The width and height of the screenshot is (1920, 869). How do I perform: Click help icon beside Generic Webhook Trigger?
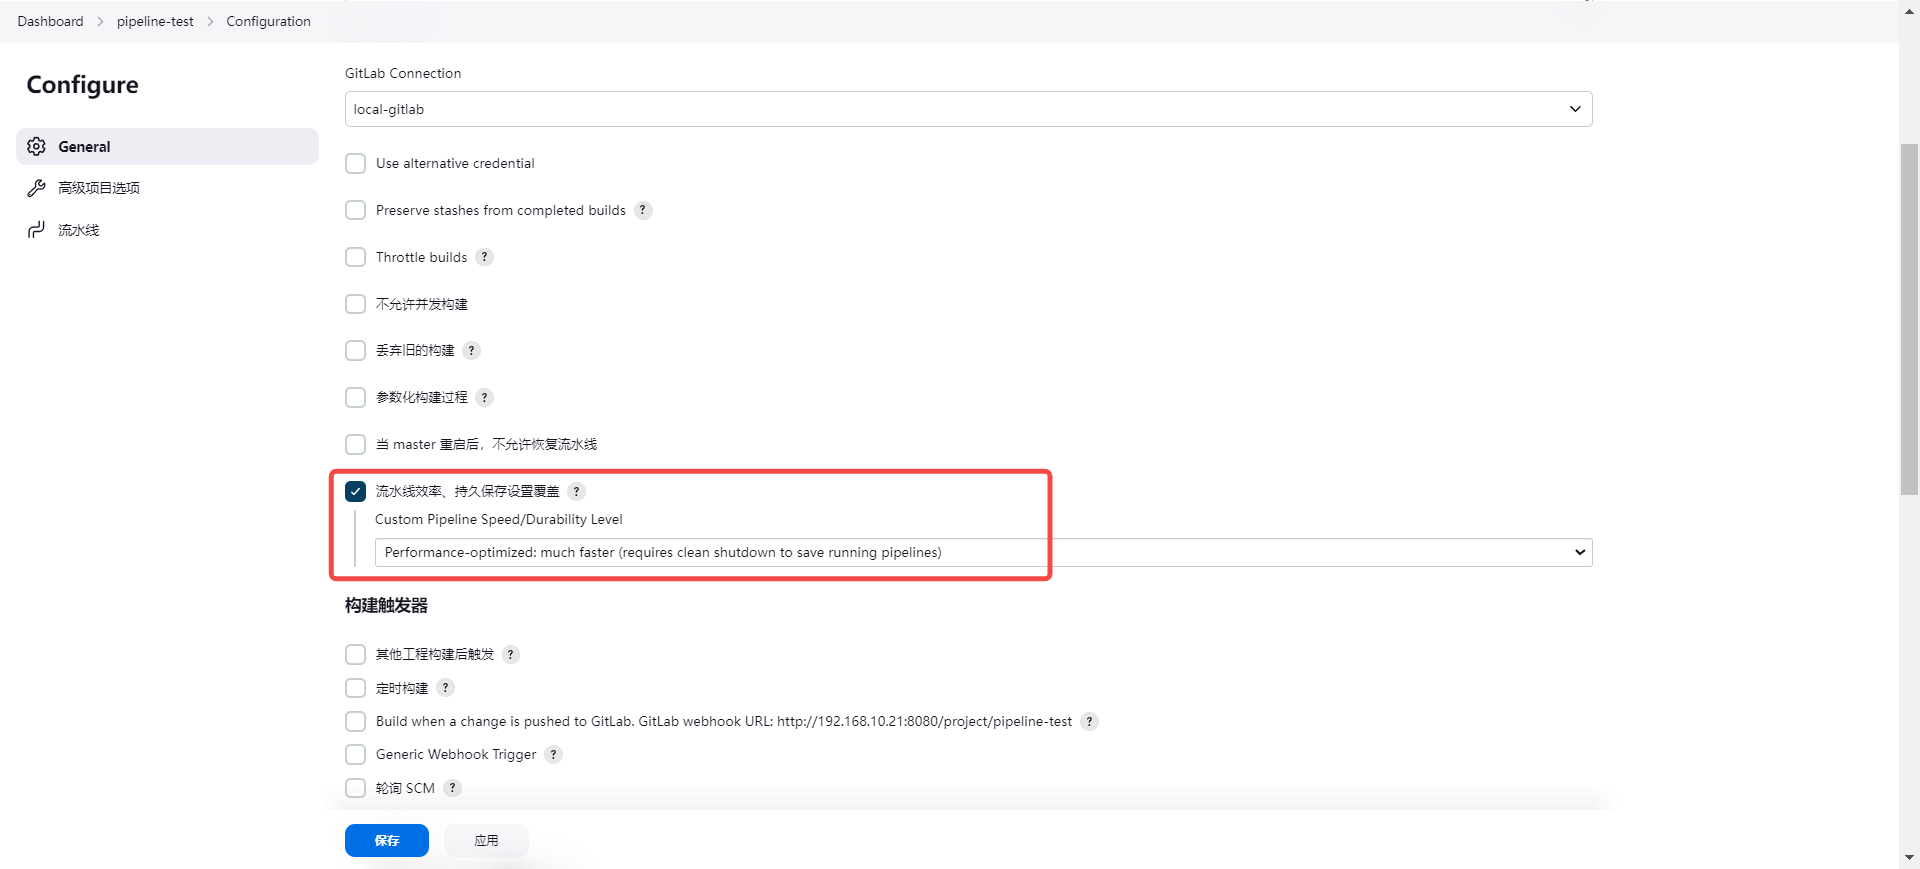(553, 755)
